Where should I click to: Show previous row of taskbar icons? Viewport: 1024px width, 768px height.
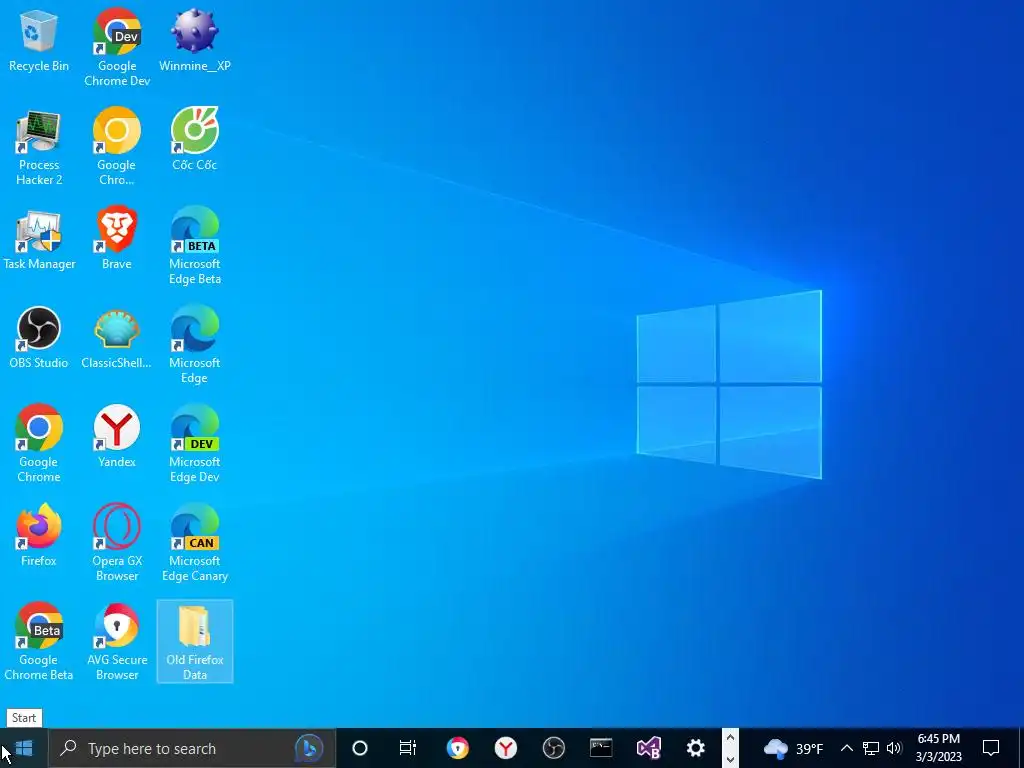point(730,738)
